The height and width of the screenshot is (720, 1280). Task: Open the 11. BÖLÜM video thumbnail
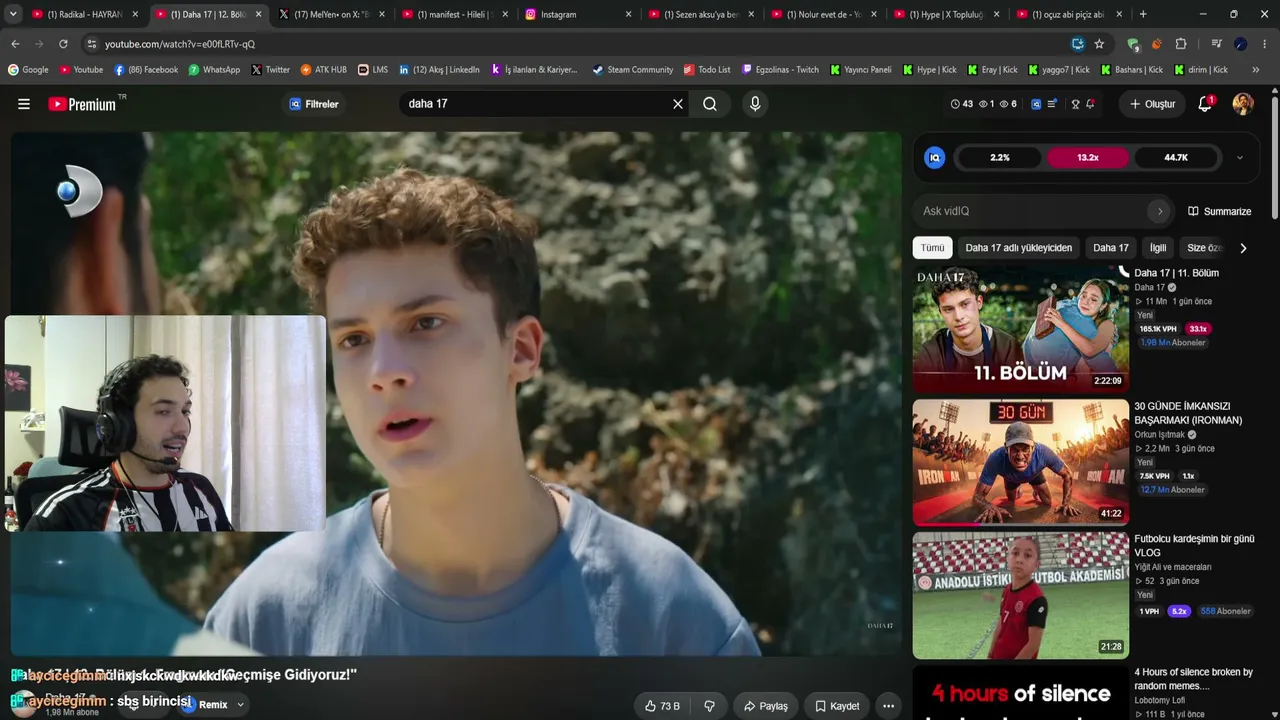coord(1020,329)
